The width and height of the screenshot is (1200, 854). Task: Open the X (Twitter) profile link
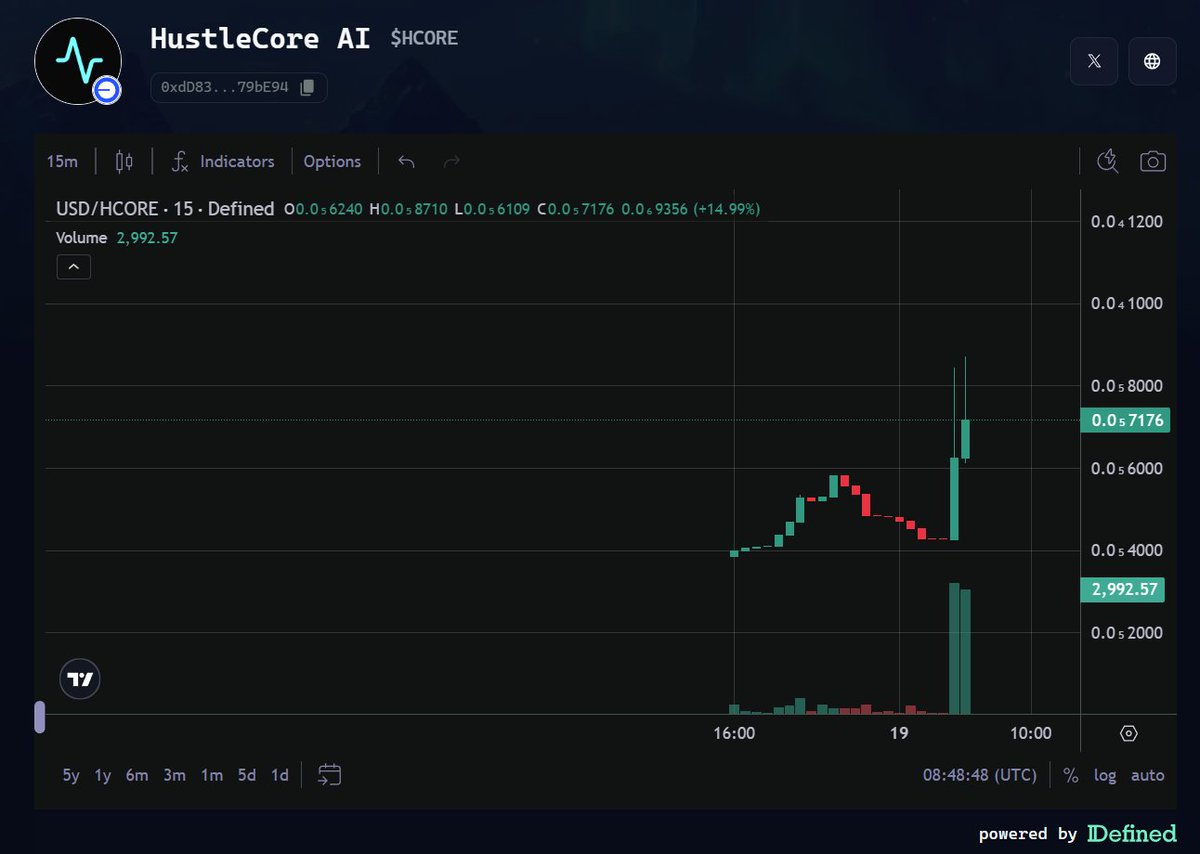pos(1094,61)
